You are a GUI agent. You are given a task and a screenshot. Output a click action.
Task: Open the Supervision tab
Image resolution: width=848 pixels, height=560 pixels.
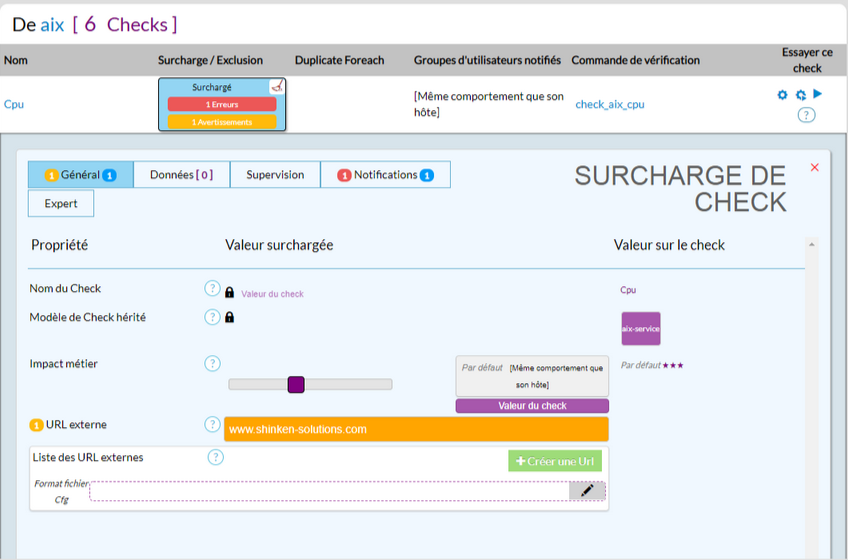(275, 175)
